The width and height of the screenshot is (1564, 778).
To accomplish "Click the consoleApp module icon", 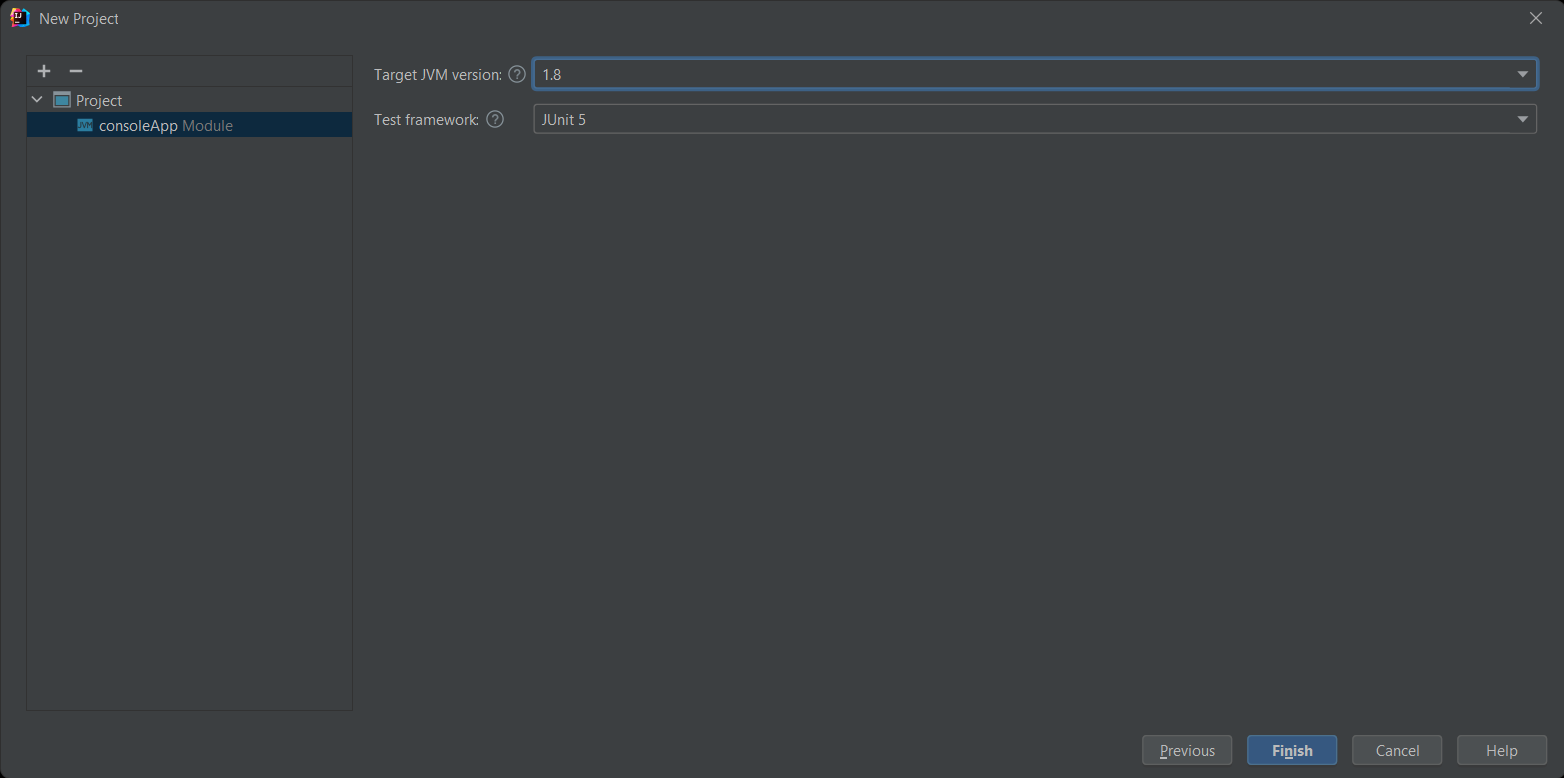I will pos(85,125).
